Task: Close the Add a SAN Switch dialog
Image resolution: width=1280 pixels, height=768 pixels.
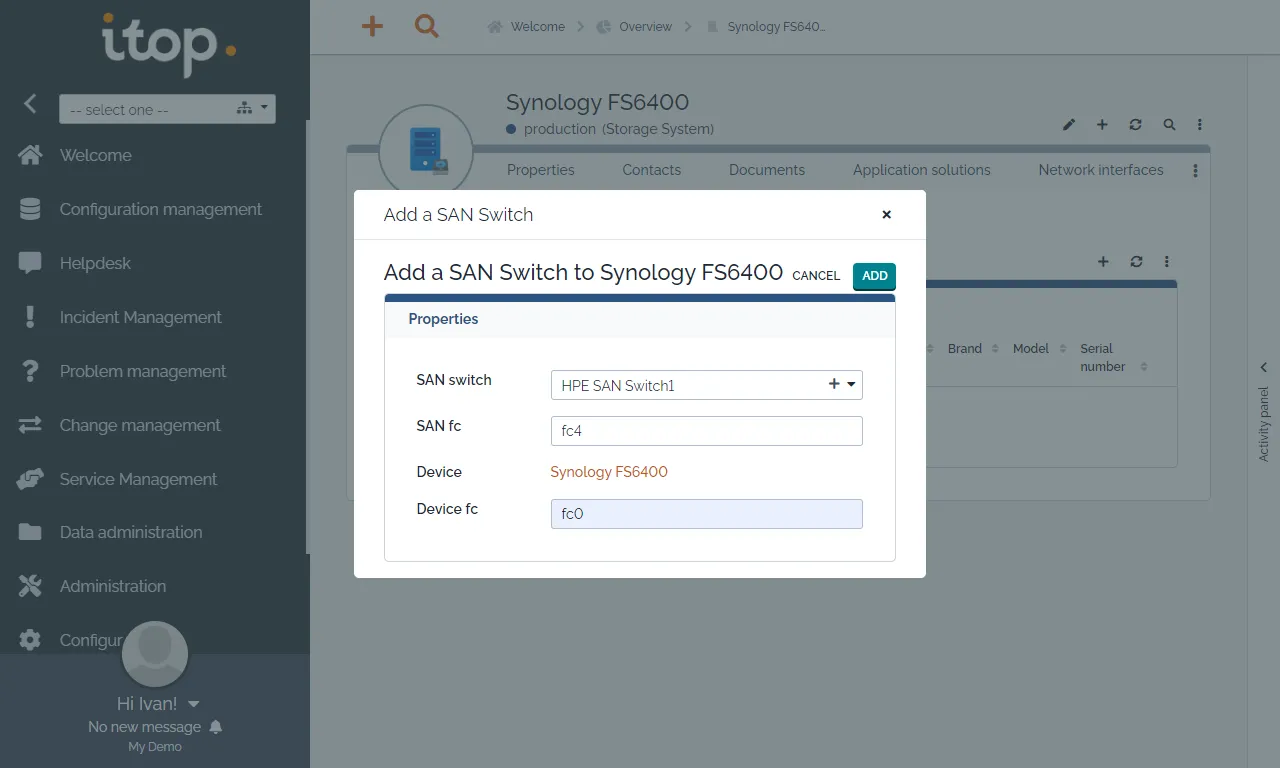Action: click(x=886, y=214)
